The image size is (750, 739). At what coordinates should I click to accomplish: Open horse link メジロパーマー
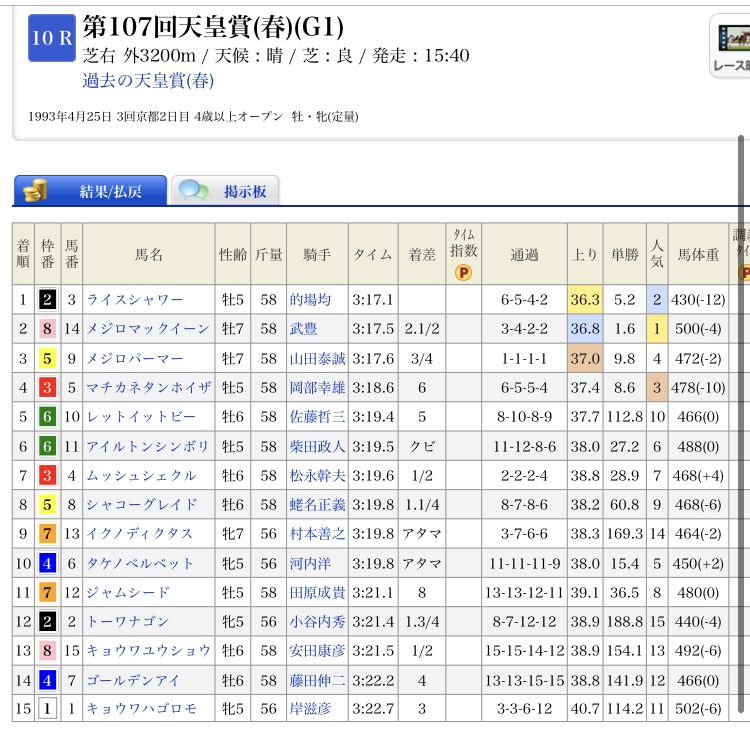pyautogui.click(x=134, y=358)
